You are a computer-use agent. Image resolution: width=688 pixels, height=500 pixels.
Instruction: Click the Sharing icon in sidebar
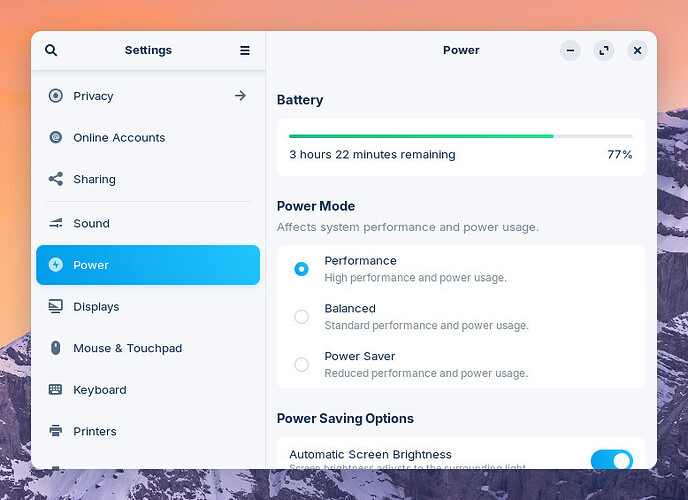click(x=56, y=179)
